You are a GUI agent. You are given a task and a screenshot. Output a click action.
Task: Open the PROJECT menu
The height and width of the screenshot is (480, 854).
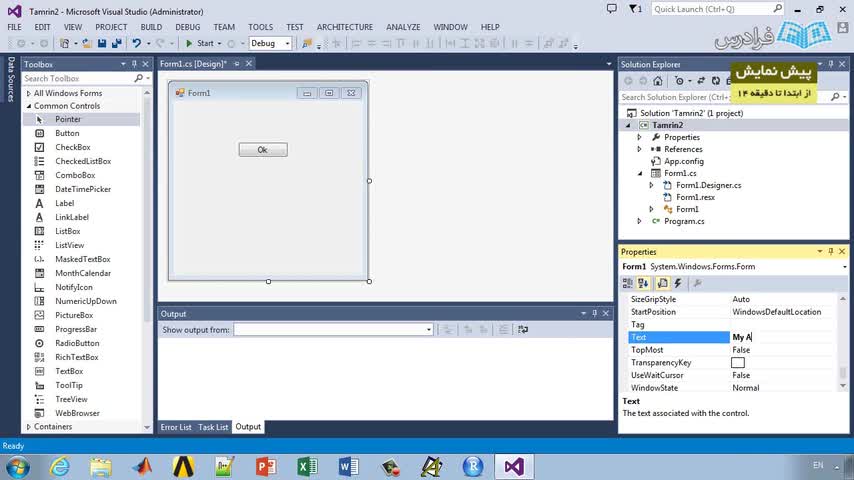pyautogui.click(x=111, y=27)
